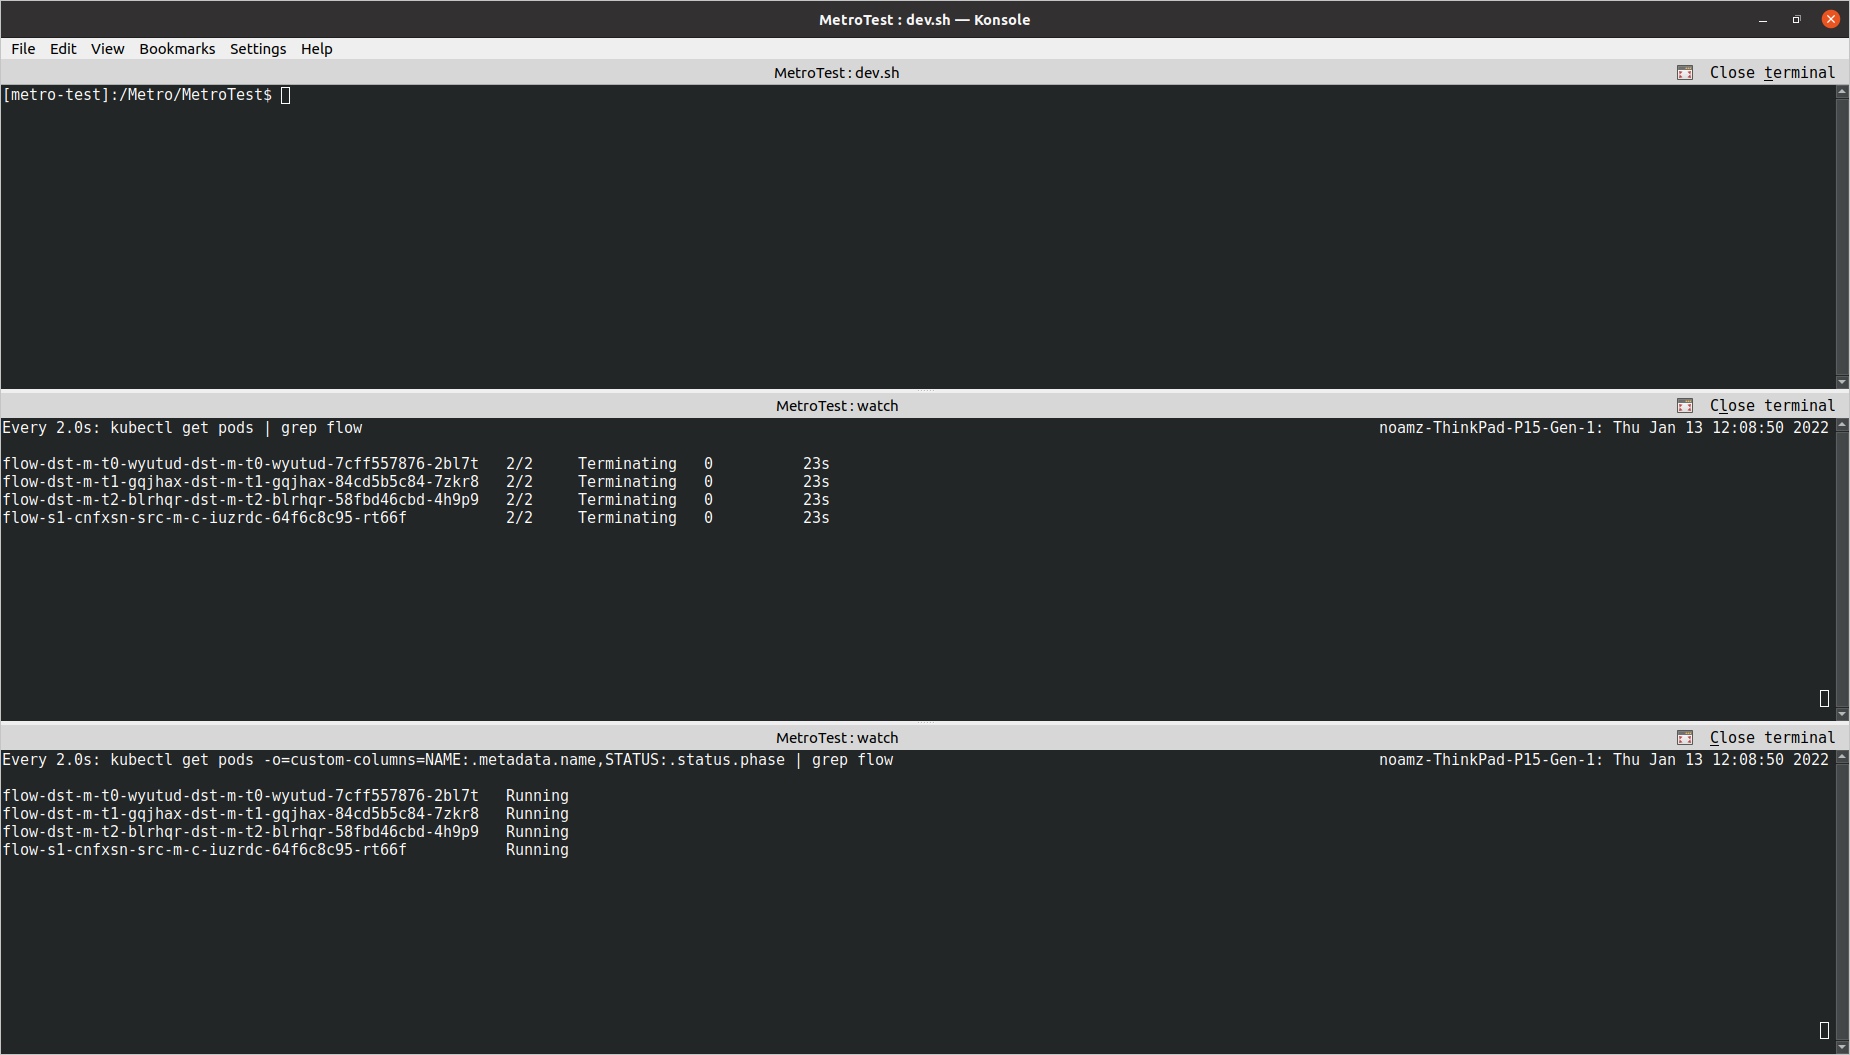Screen dimensions: 1850x1055
Task: Close terminal showing Running pod phases
Action: [x=1771, y=738]
